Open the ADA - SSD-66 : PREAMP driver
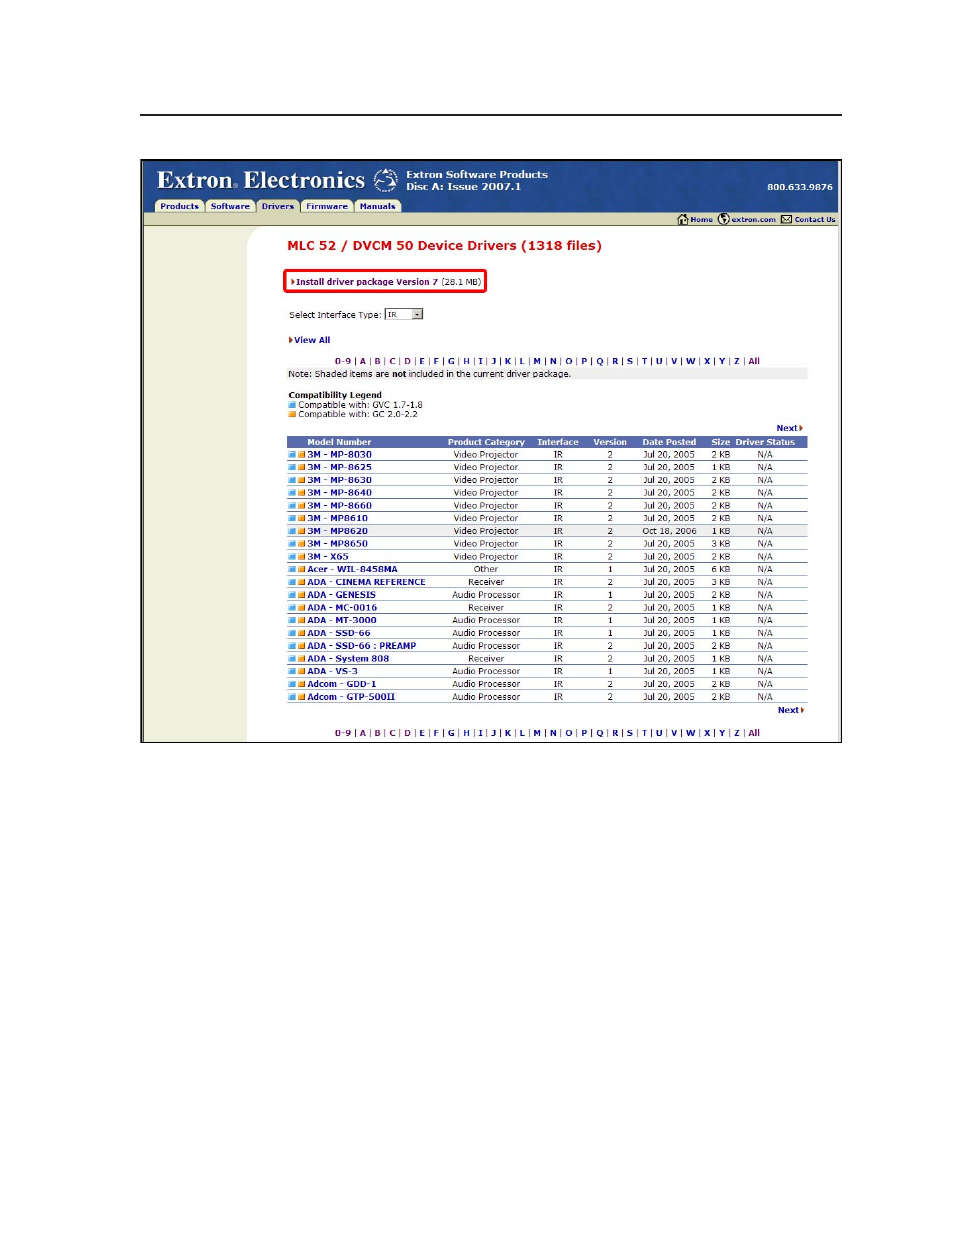The image size is (954, 1235). 361,646
